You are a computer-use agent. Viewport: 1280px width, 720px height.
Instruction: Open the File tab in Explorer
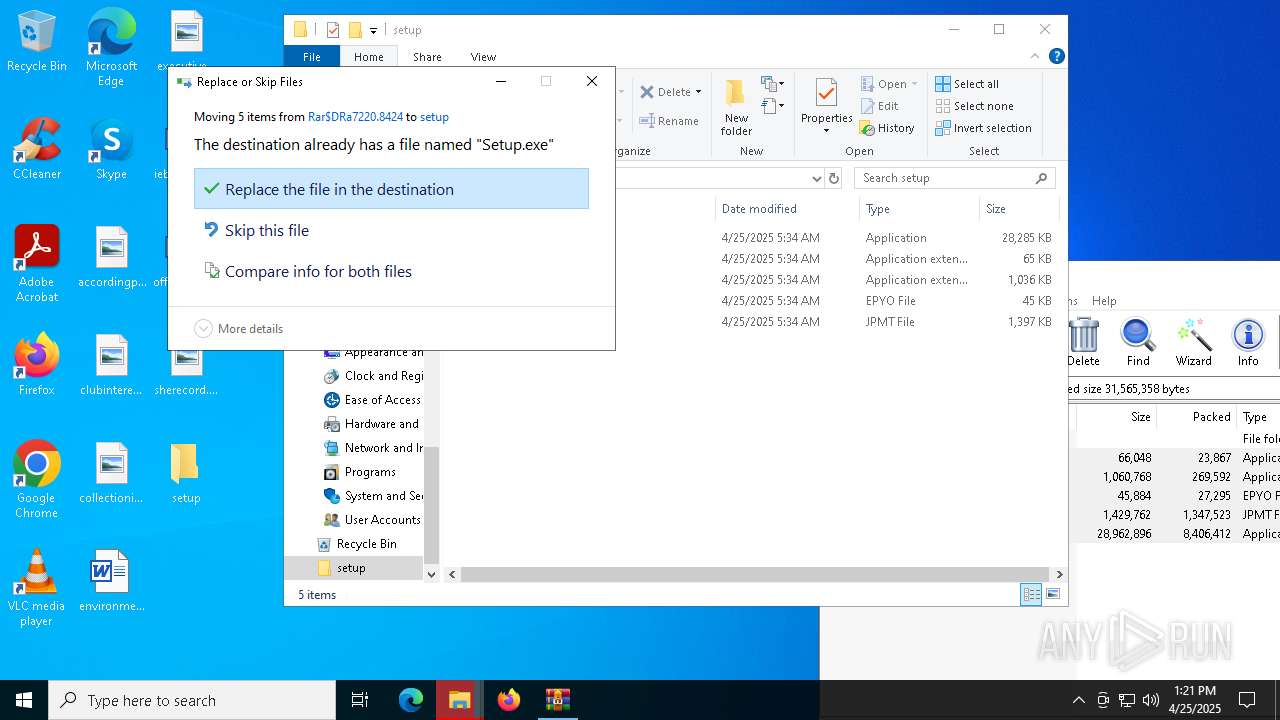312,57
